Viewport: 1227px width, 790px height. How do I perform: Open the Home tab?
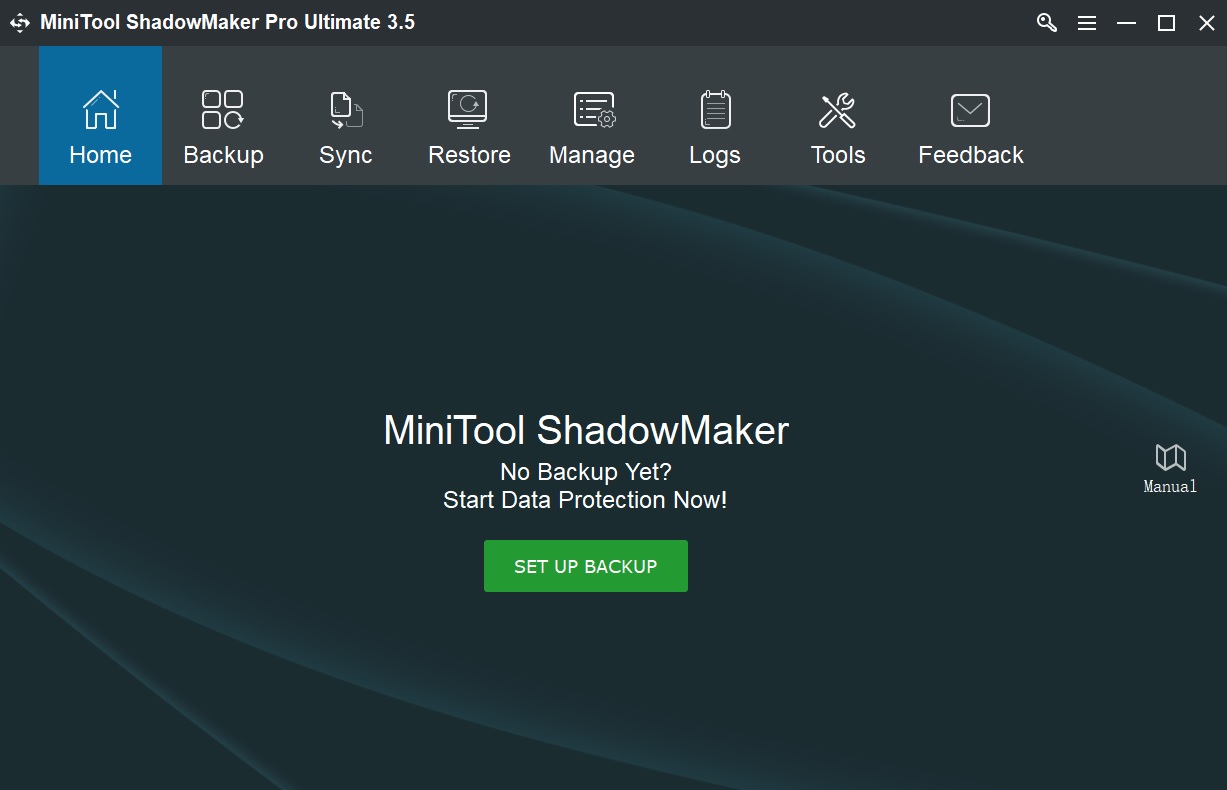tap(100, 116)
